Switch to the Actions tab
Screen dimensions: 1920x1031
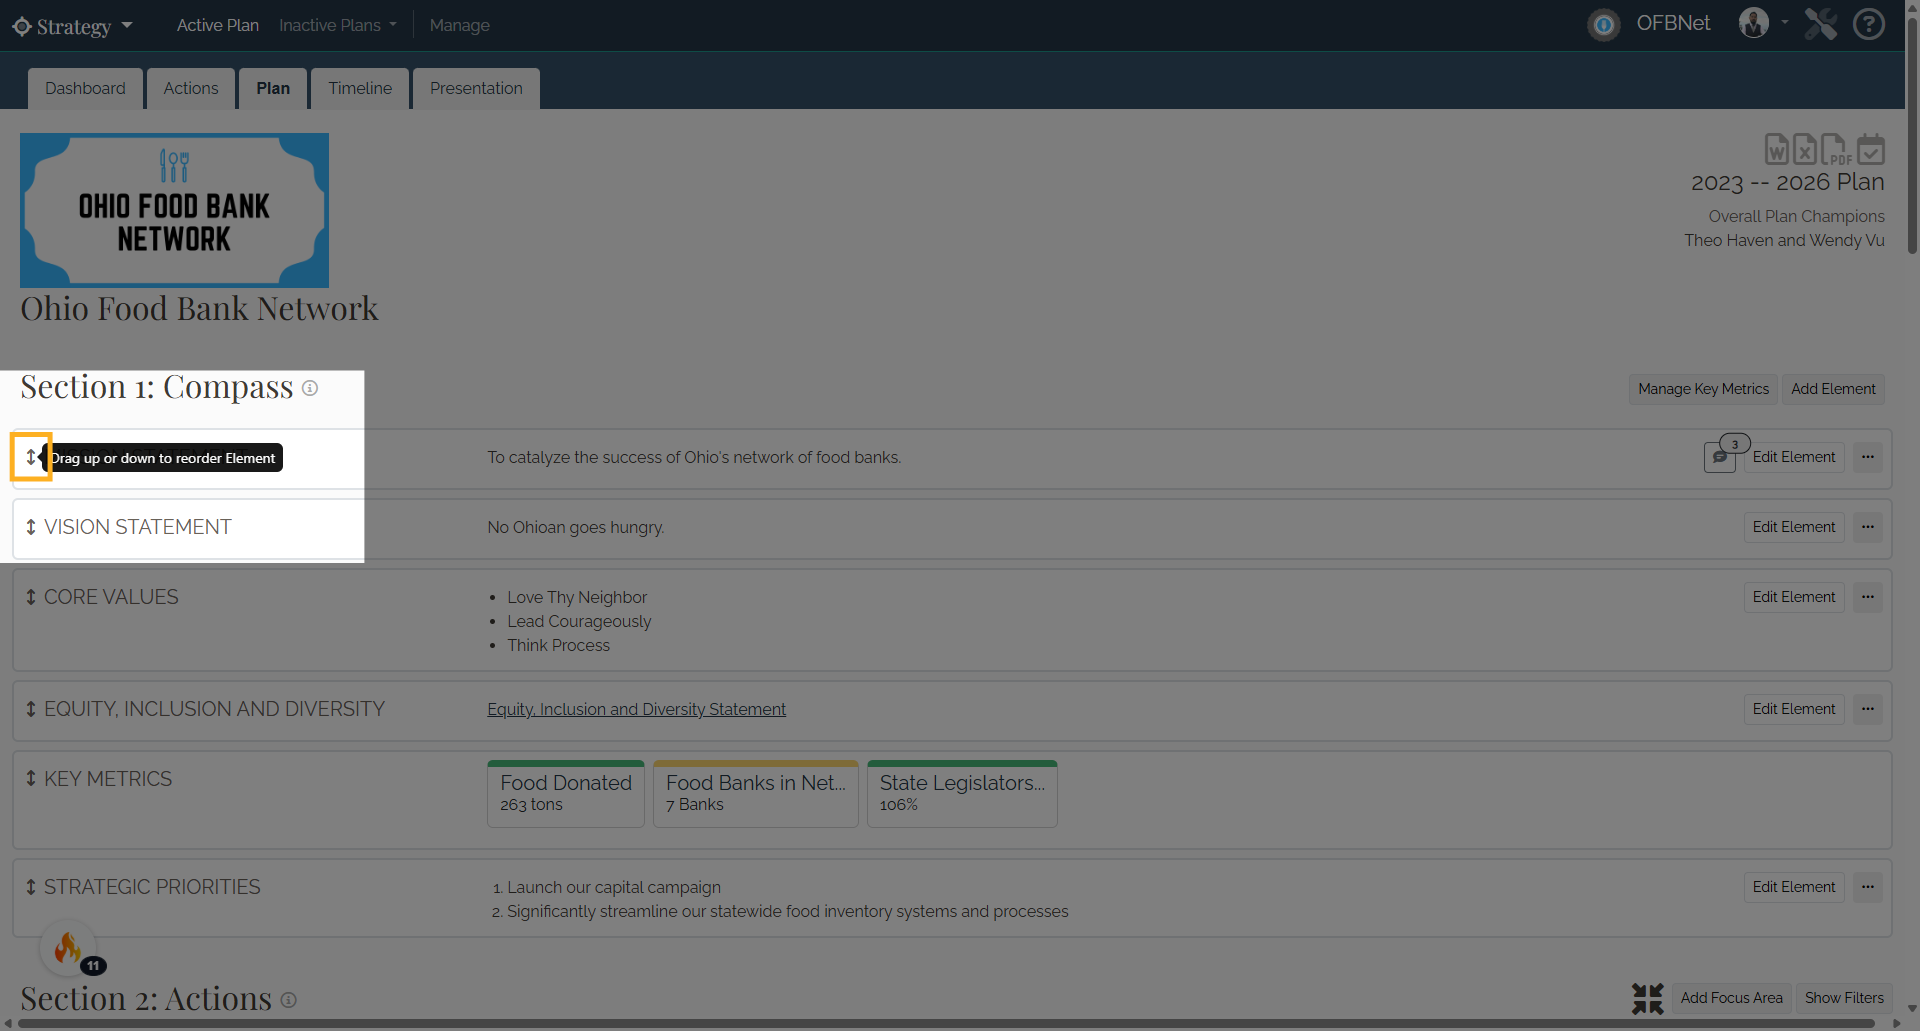pyautogui.click(x=191, y=88)
